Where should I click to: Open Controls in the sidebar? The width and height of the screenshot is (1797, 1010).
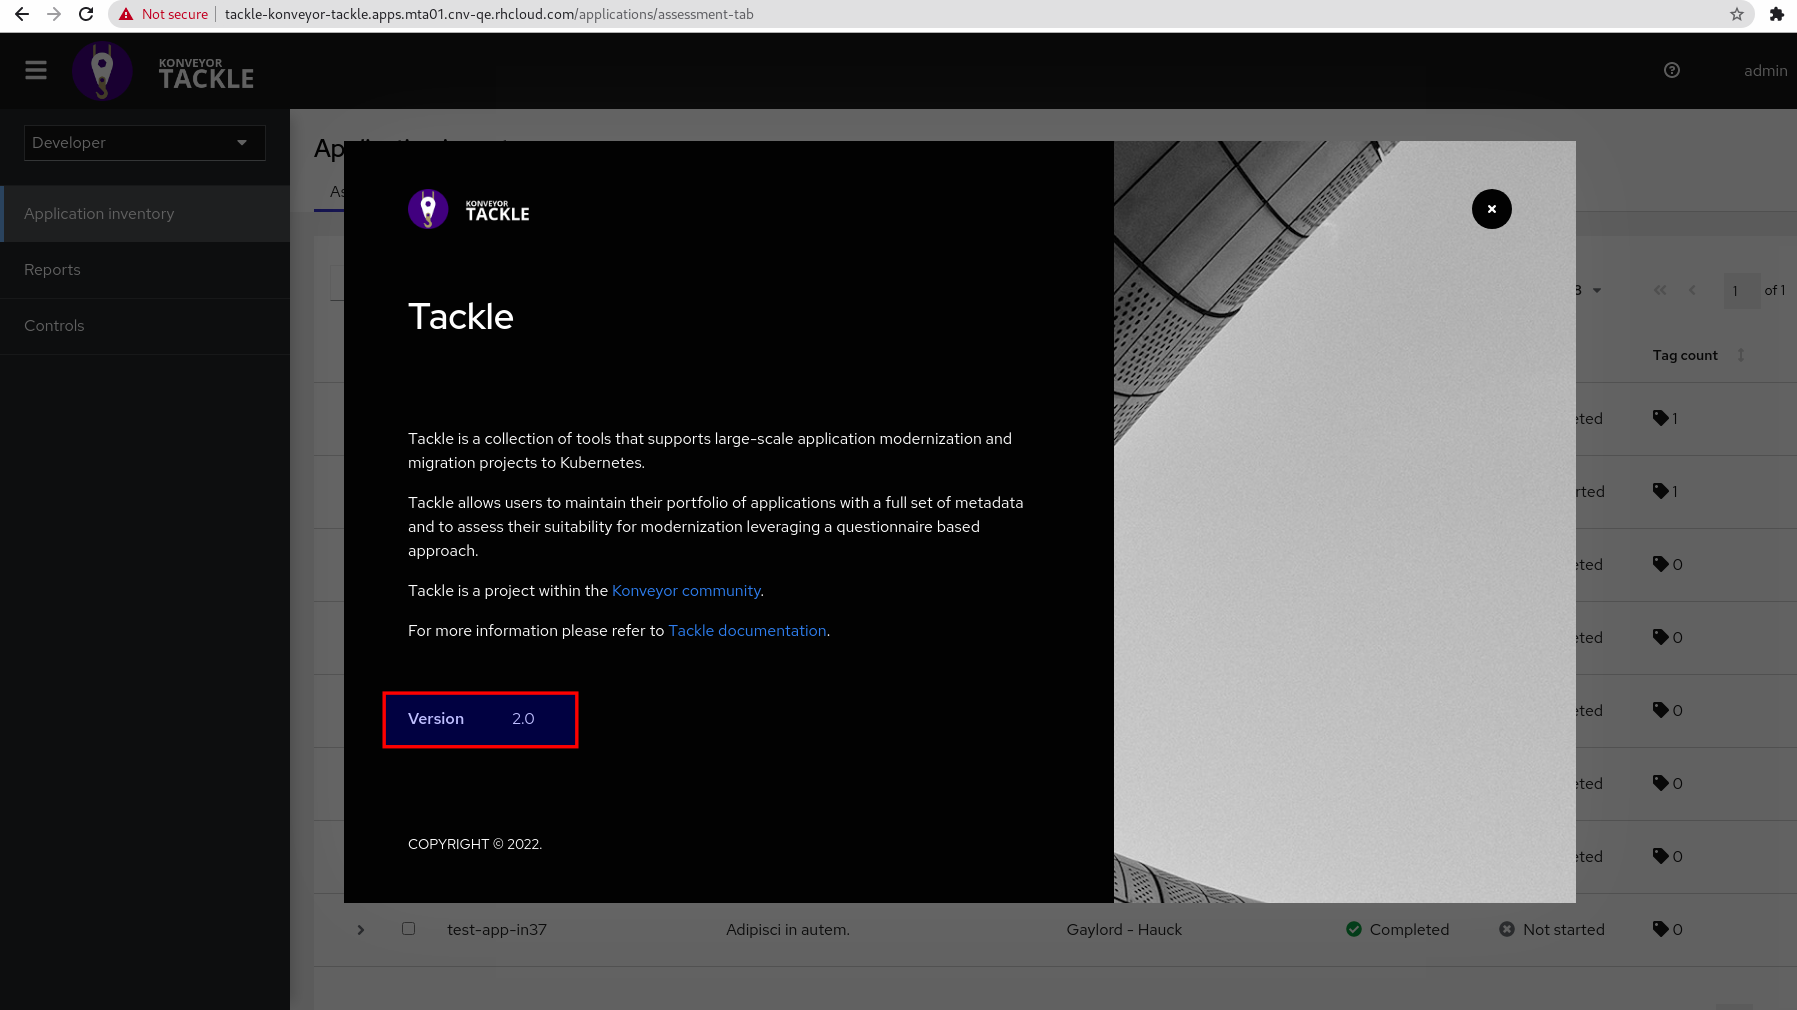click(x=145, y=326)
